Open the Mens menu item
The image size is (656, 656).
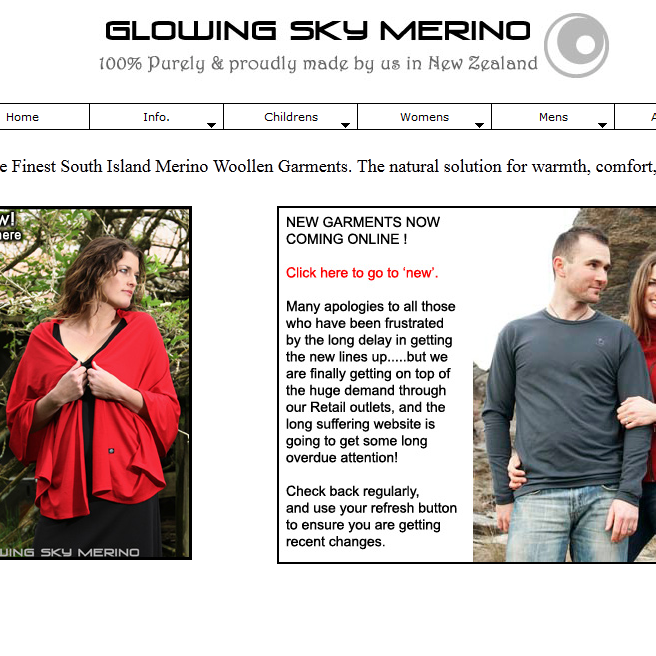point(553,117)
